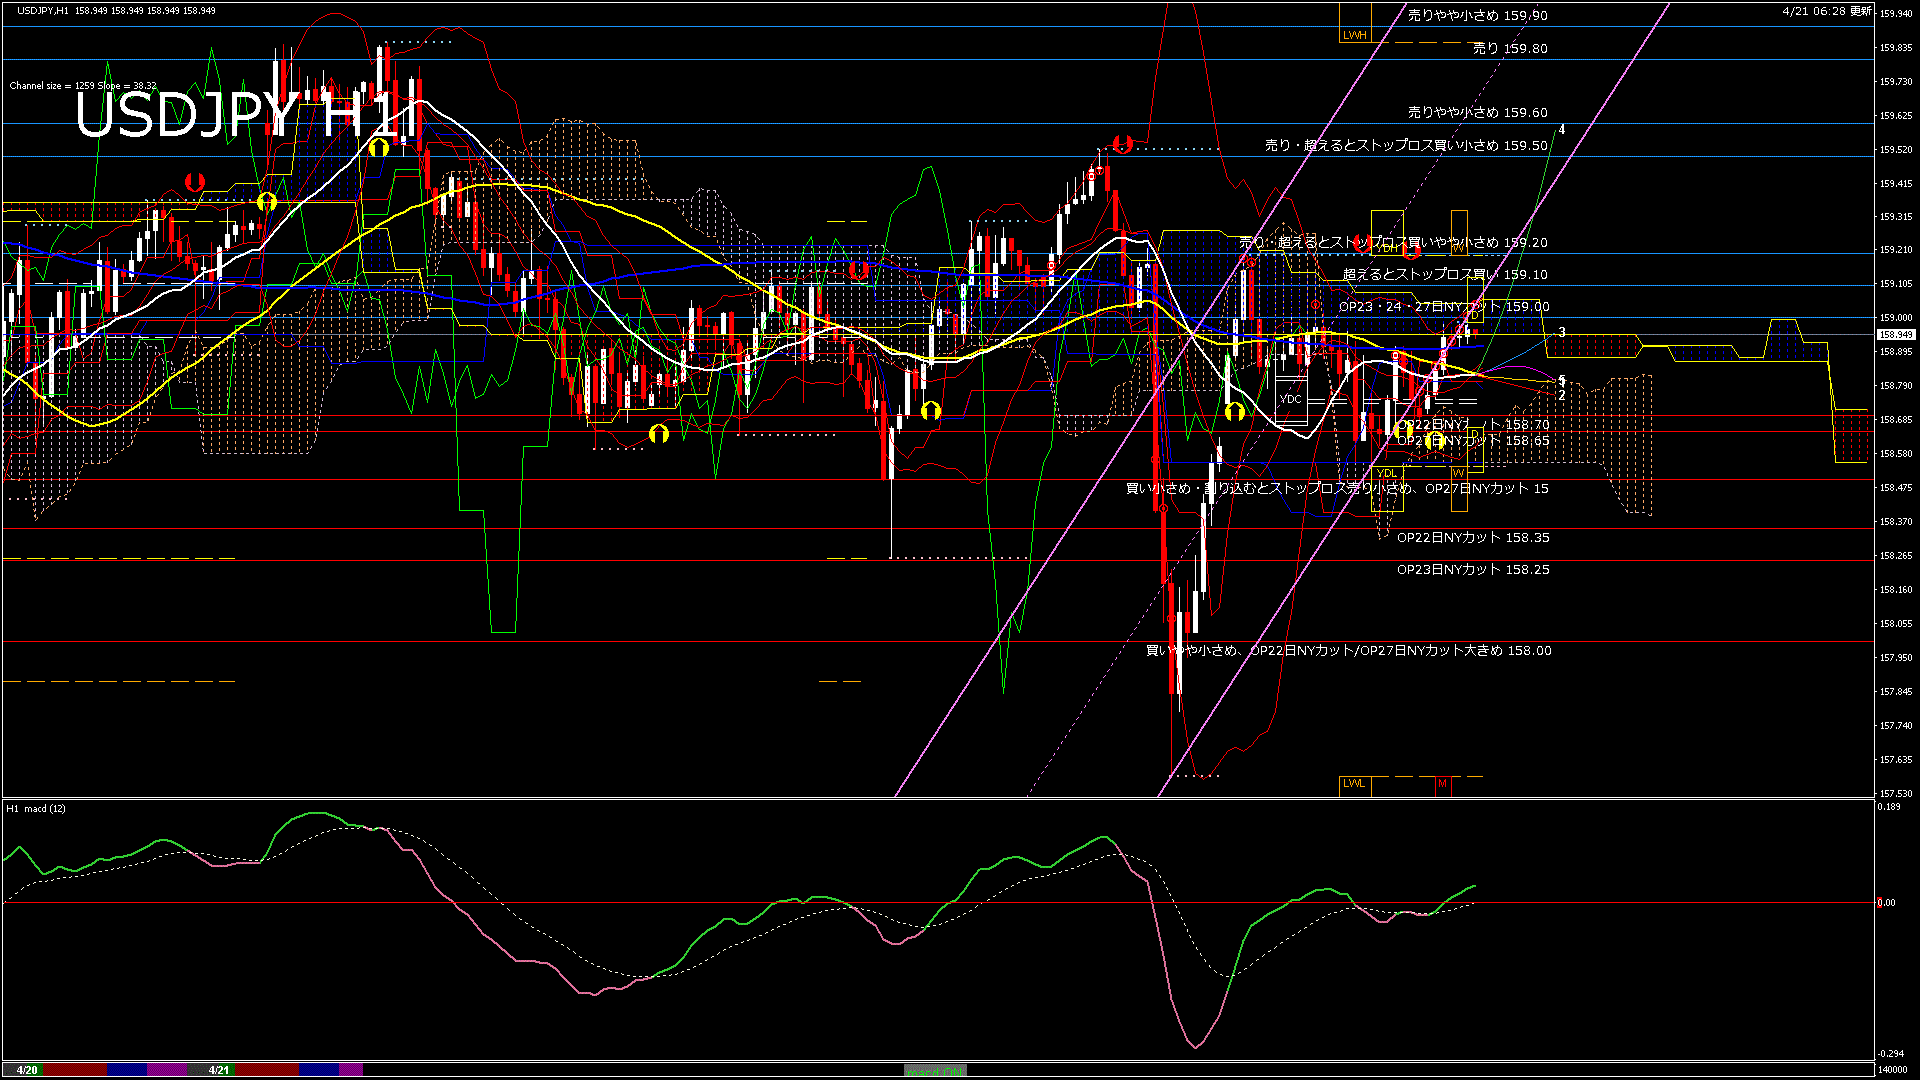The width and height of the screenshot is (1920, 1080).
Task: Click the orange LWH level box
Action: point(1354,35)
